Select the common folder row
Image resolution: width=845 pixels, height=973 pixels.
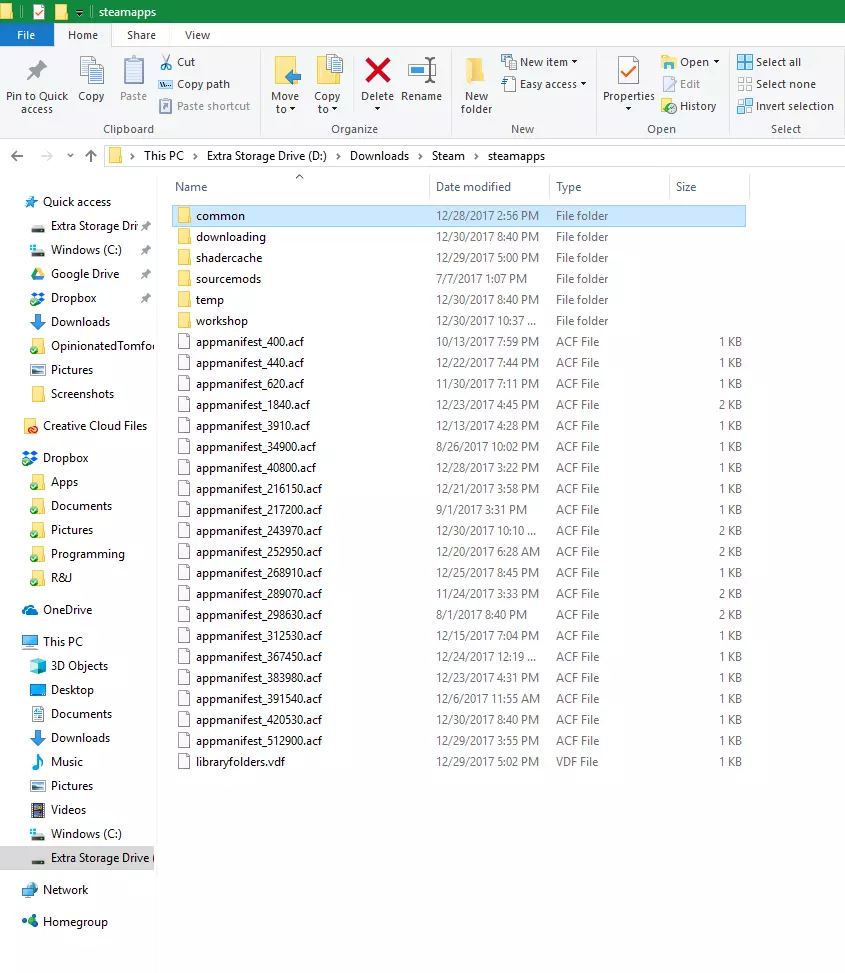[459, 216]
